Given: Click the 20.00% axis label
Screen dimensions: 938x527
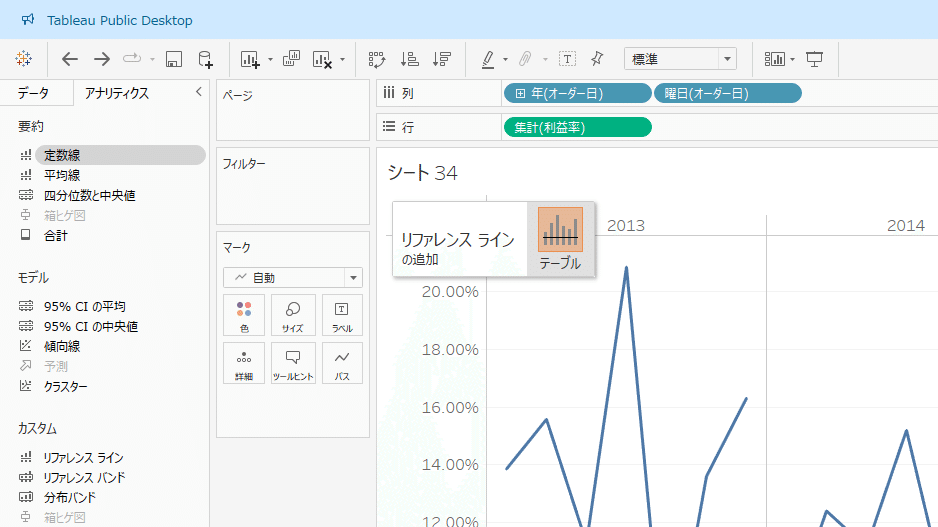Looking at the screenshot, I should pos(450,292).
